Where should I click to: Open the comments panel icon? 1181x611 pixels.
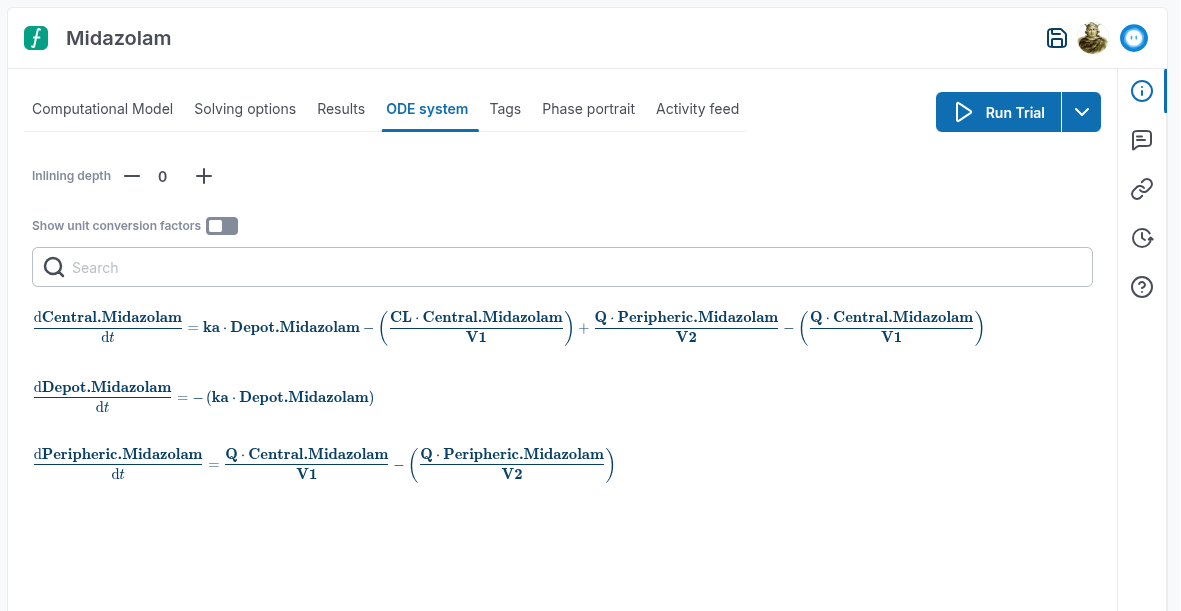click(1142, 140)
